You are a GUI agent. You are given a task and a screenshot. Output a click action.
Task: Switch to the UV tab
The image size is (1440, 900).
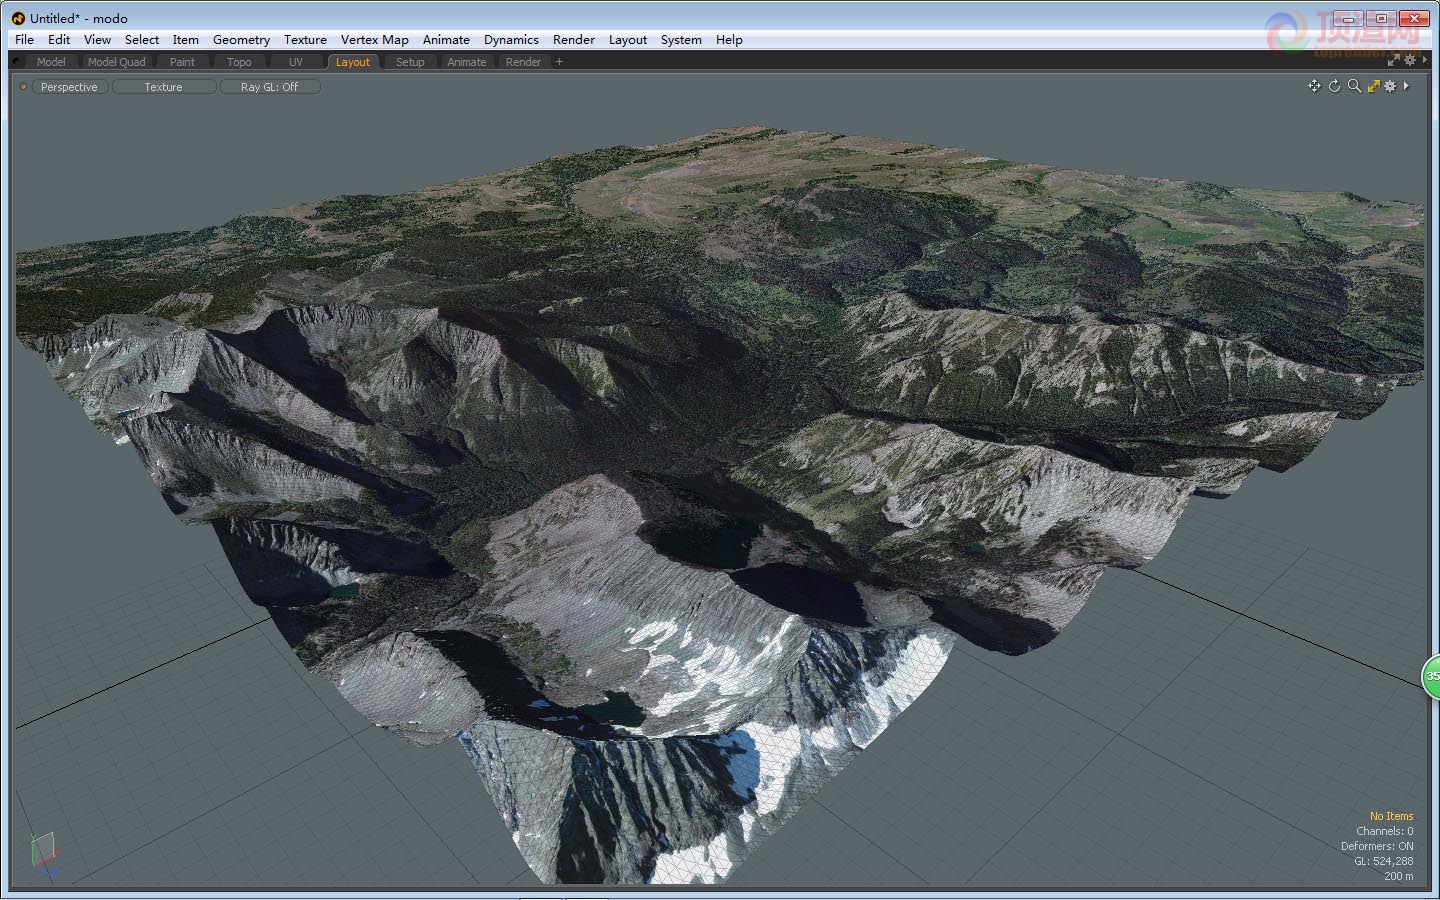tap(295, 62)
